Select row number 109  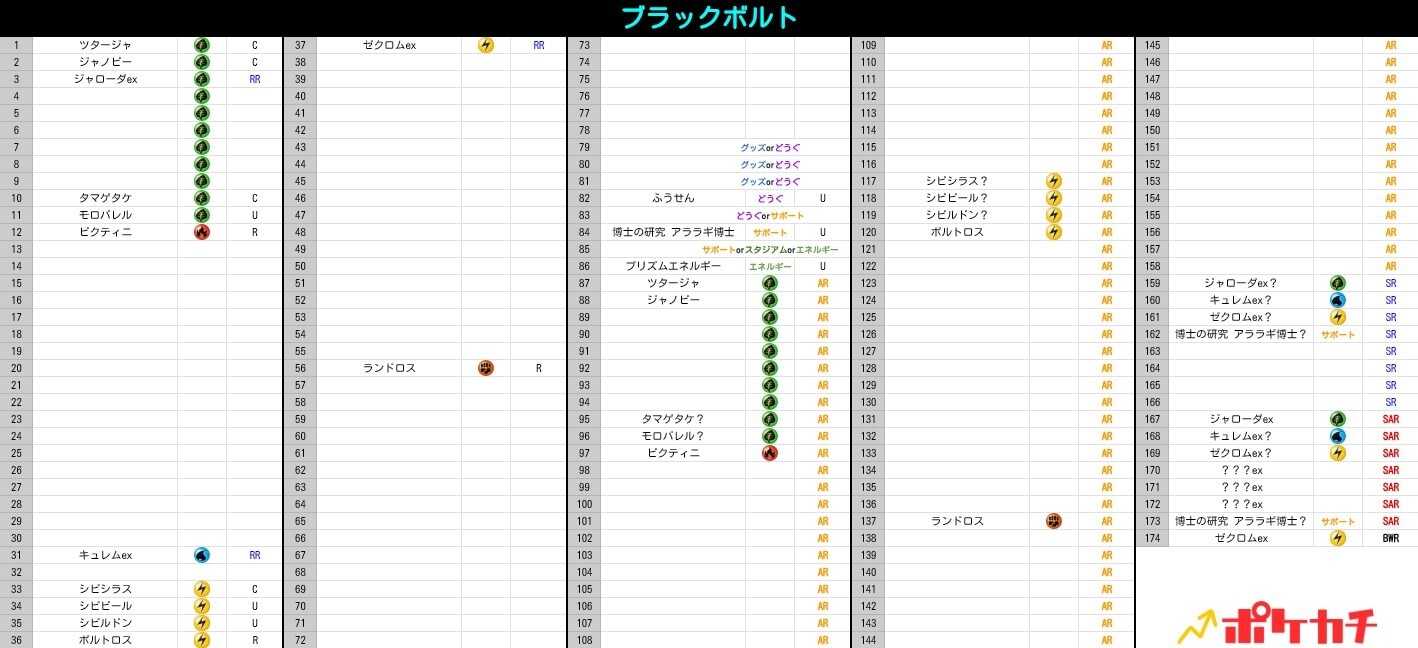click(868, 45)
